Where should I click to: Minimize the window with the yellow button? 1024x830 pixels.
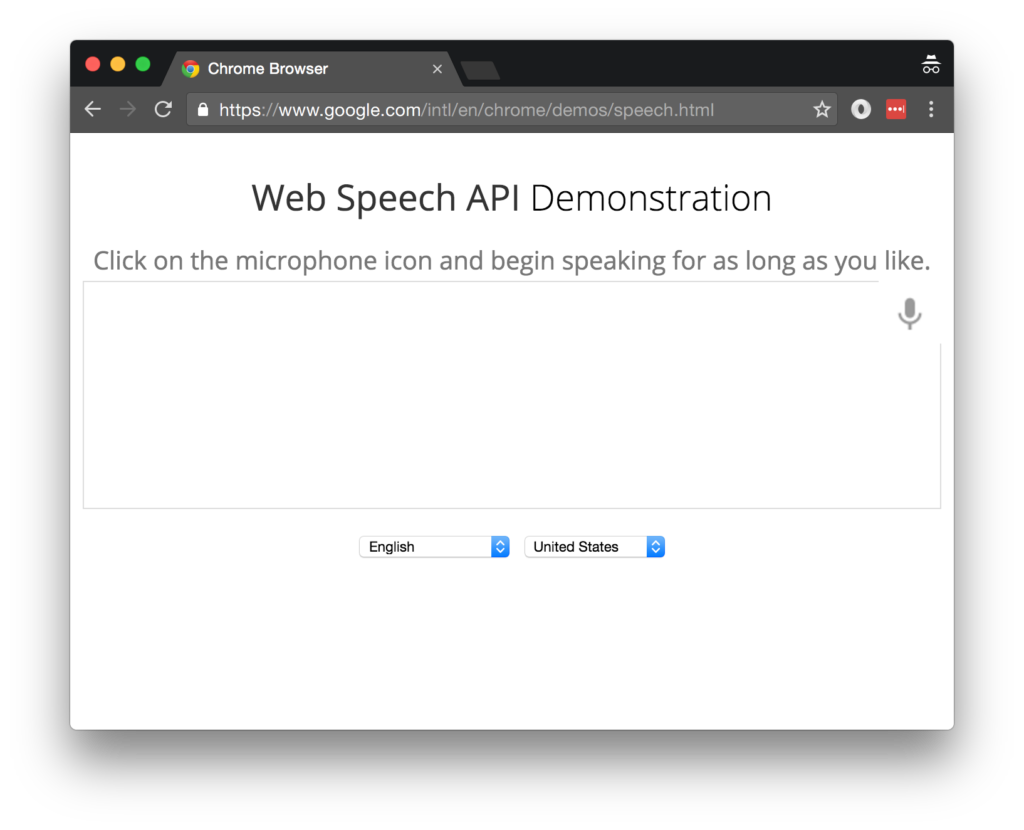tap(118, 64)
